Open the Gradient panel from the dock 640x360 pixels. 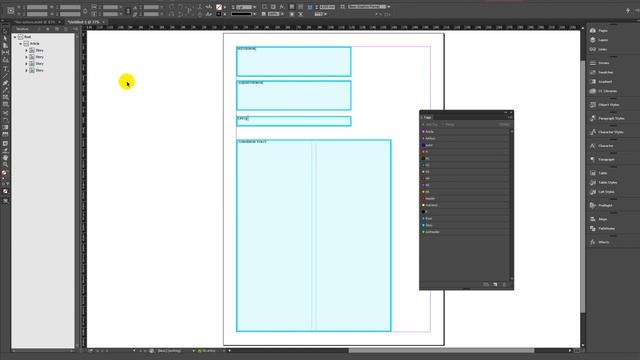point(600,82)
